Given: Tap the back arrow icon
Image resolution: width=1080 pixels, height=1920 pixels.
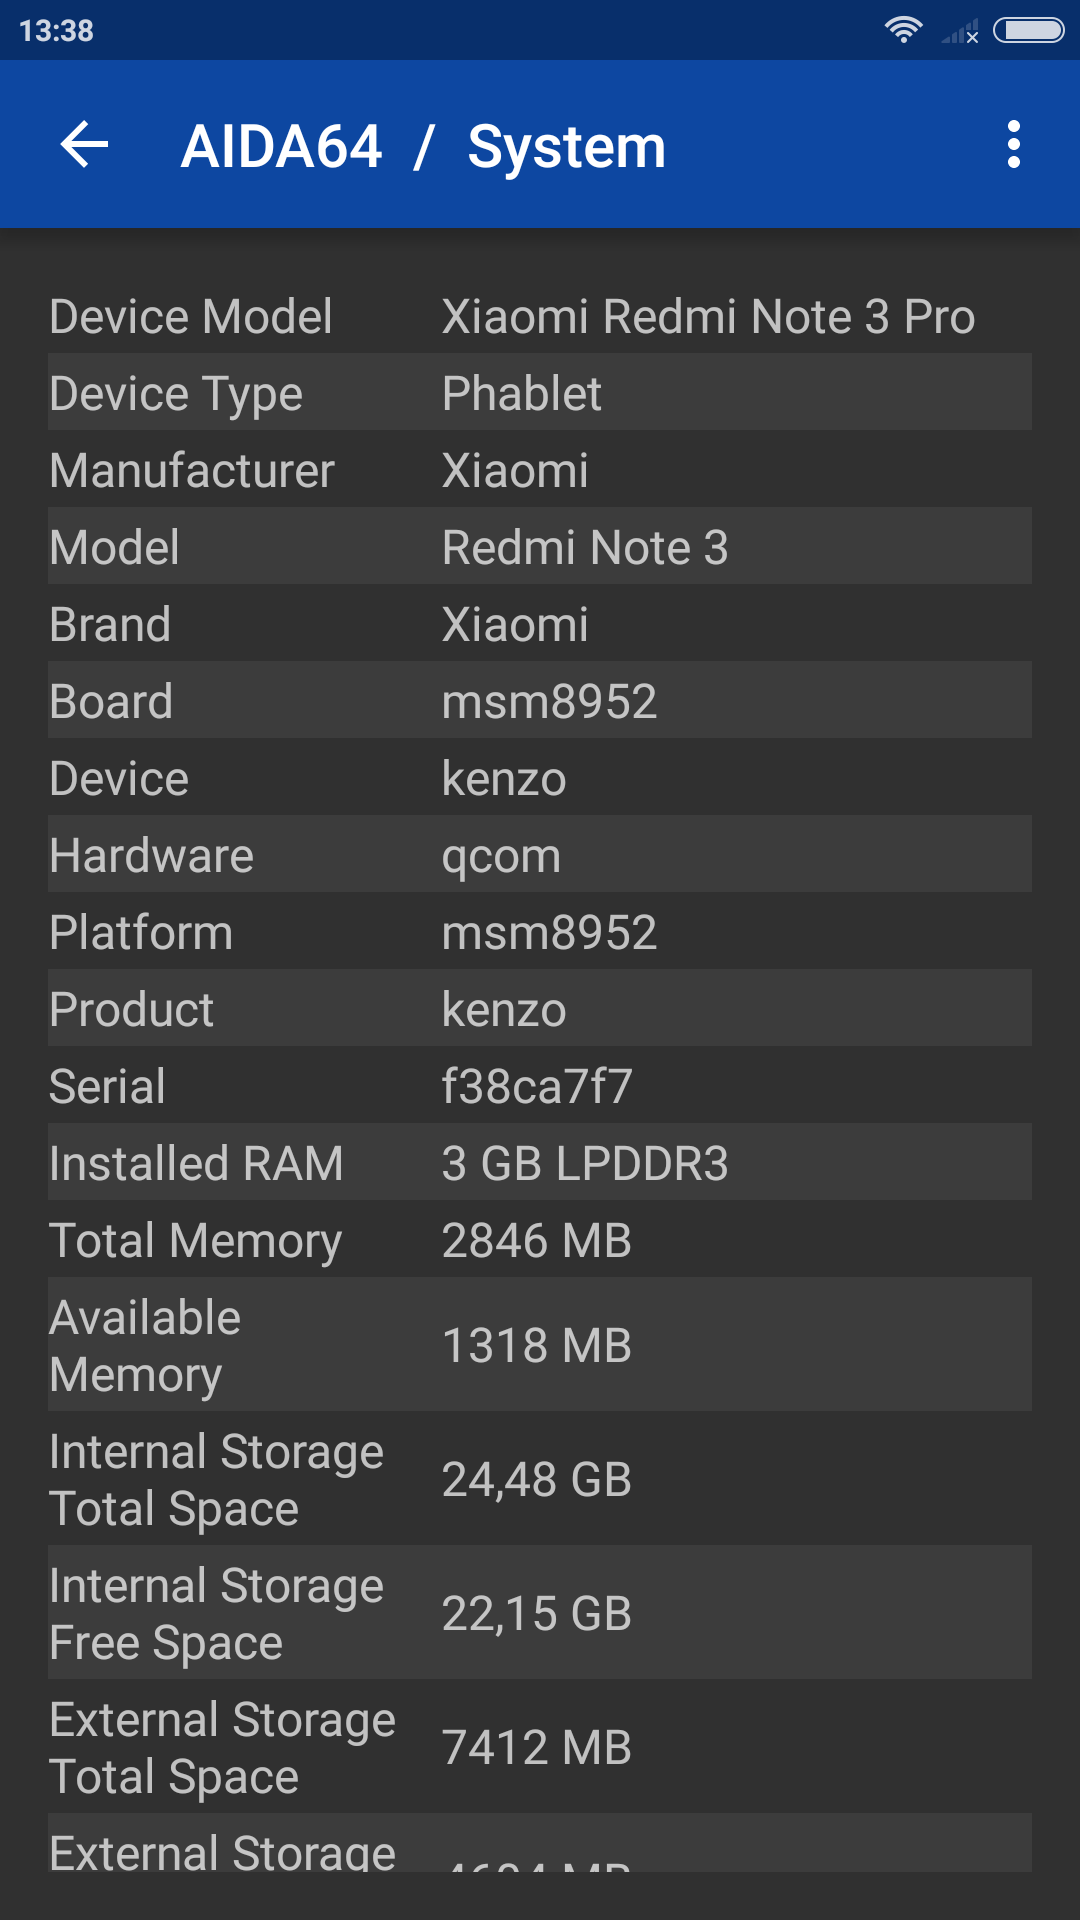Looking at the screenshot, I should 84,145.
